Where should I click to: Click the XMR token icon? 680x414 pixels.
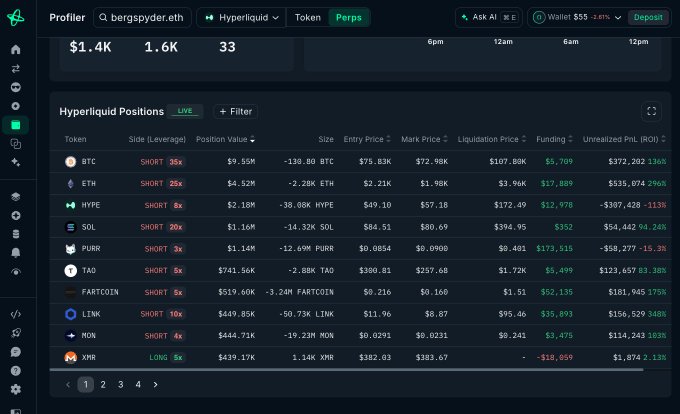pos(70,357)
